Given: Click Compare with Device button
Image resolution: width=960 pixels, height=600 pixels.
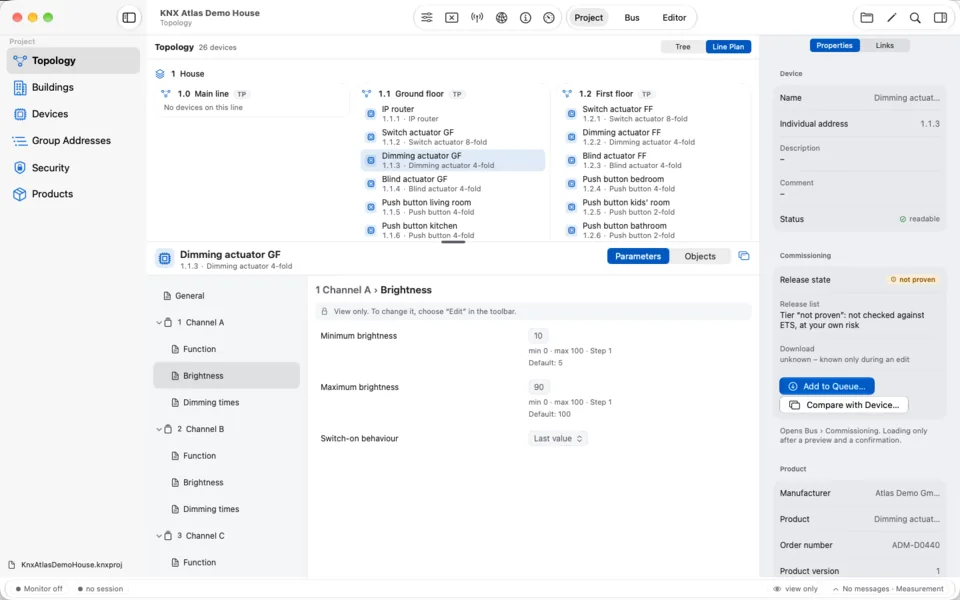Looking at the screenshot, I should click(844, 405).
